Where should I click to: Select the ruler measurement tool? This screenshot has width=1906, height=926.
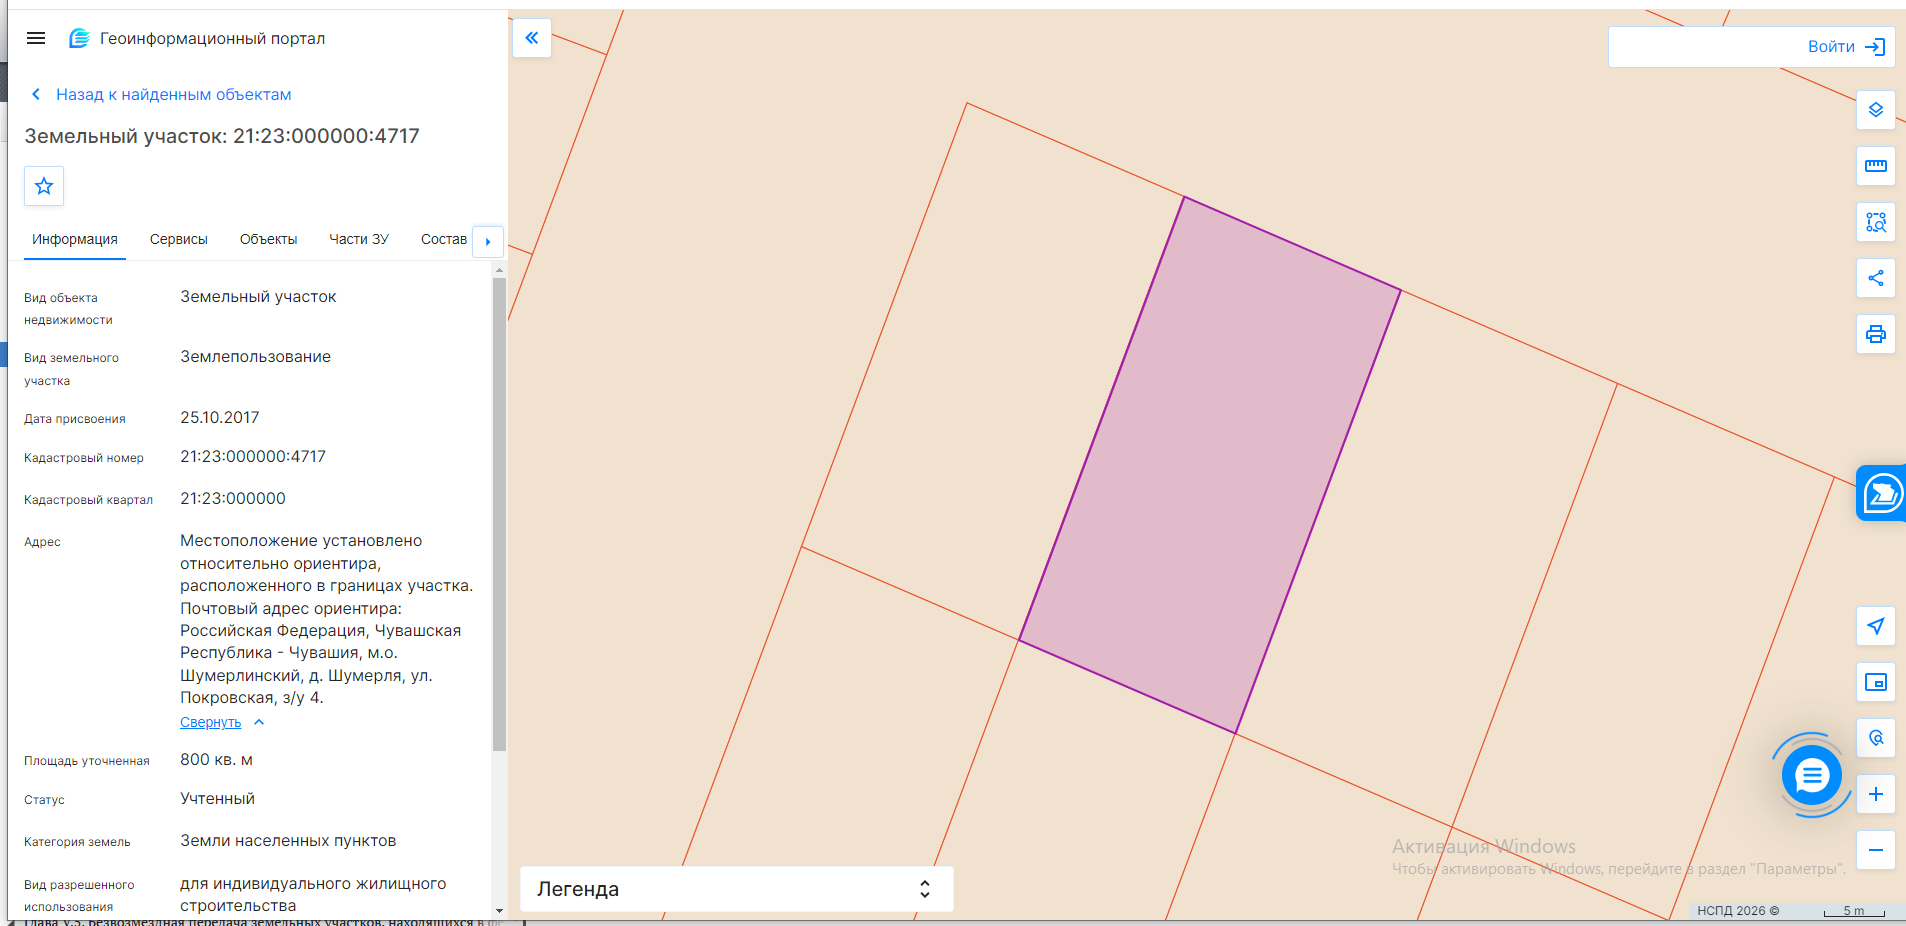1876,166
